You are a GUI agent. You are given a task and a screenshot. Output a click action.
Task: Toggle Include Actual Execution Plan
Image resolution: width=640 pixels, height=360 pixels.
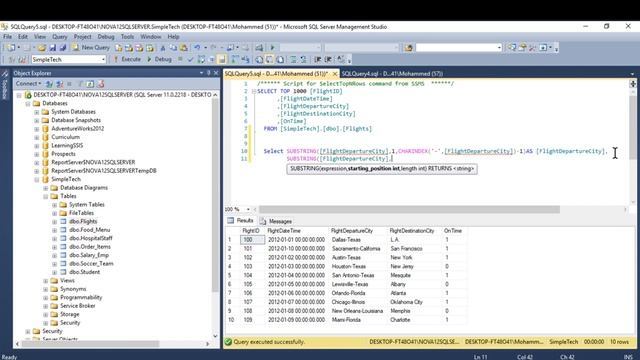(235, 59)
